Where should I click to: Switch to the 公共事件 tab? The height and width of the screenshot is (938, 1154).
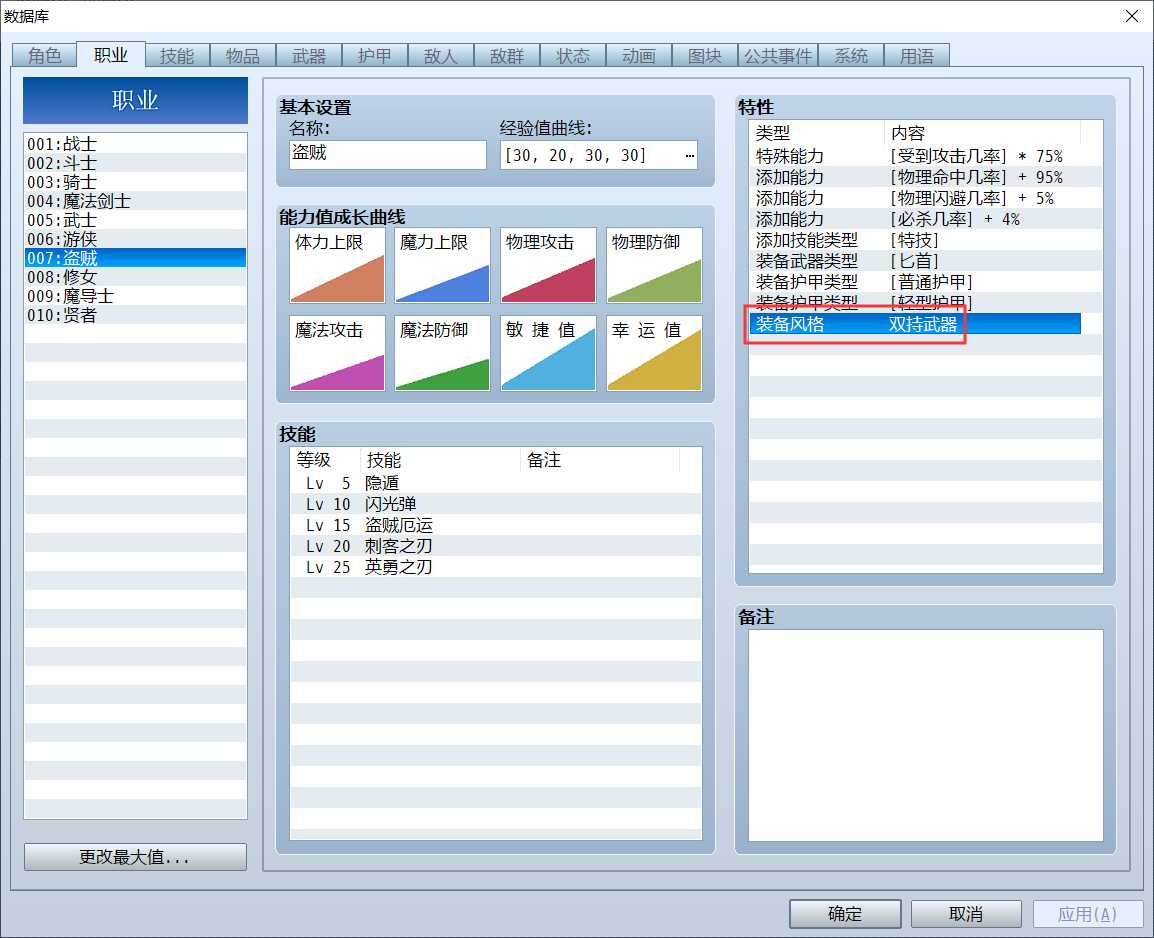coord(778,56)
